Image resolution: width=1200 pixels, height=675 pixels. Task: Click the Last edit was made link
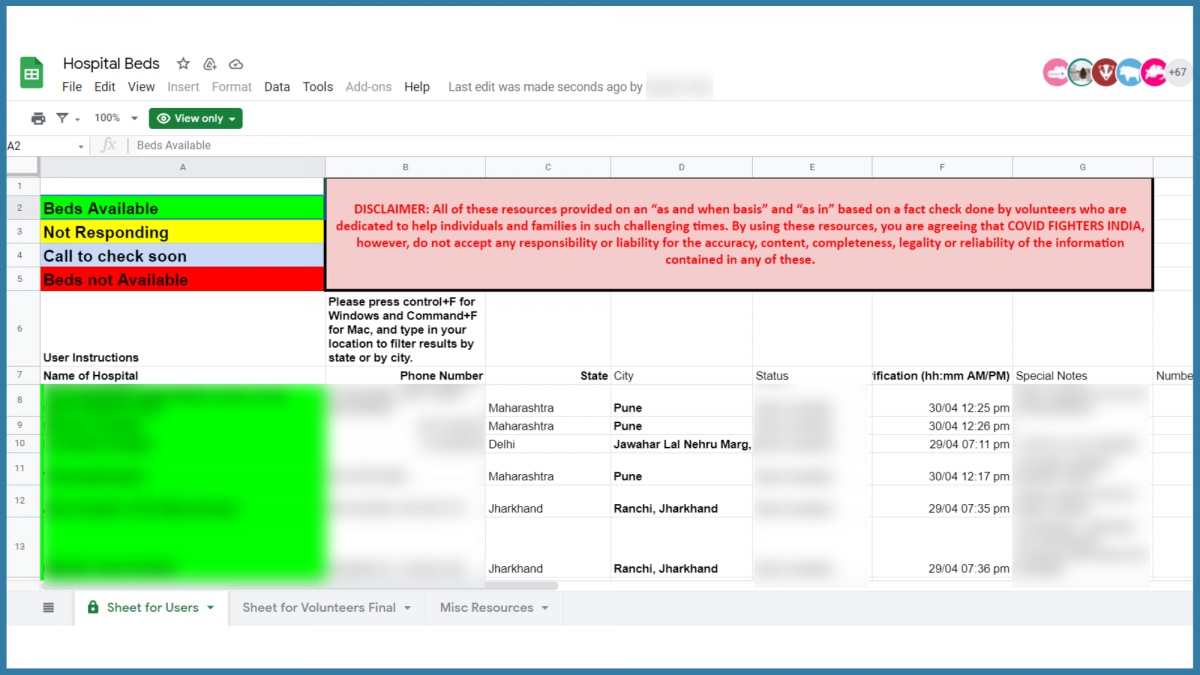coord(545,87)
